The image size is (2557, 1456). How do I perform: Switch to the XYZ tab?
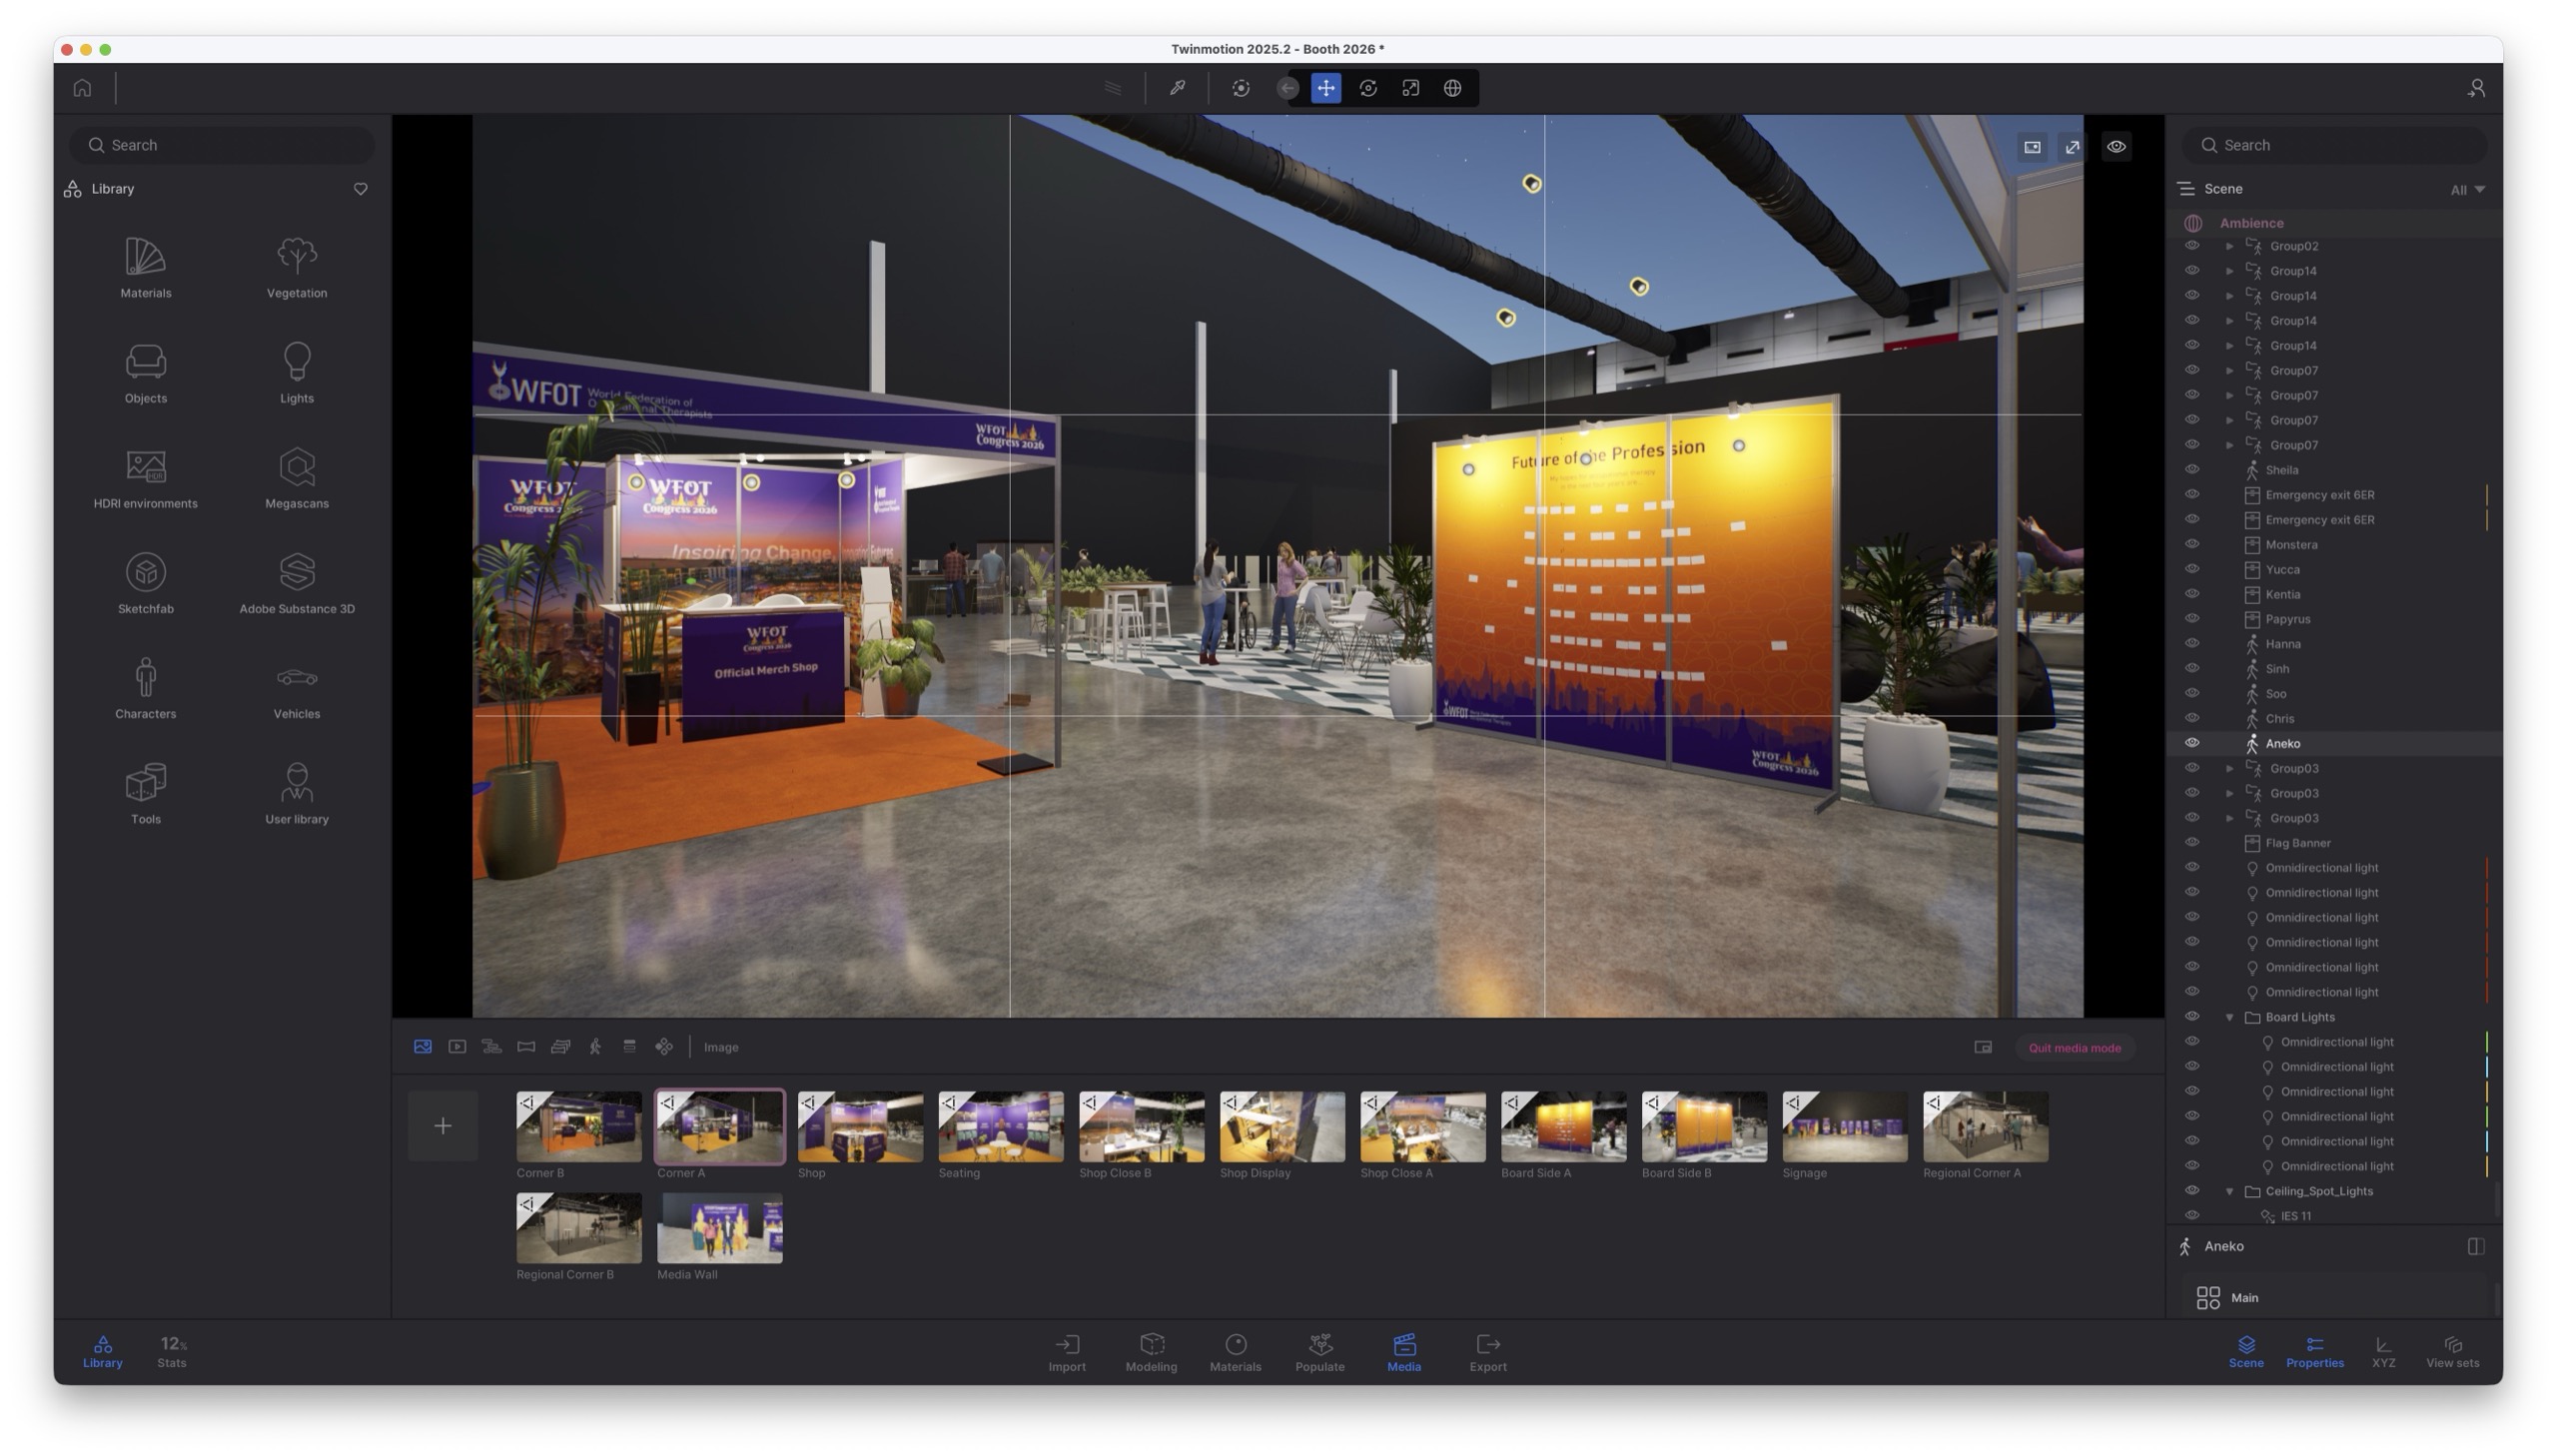[x=2382, y=1352]
